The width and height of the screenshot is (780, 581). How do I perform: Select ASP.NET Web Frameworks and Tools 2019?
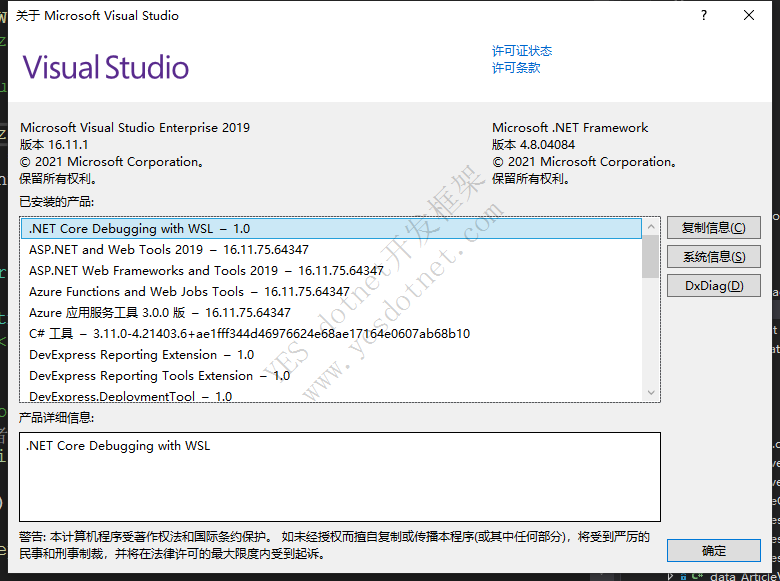pos(331,271)
